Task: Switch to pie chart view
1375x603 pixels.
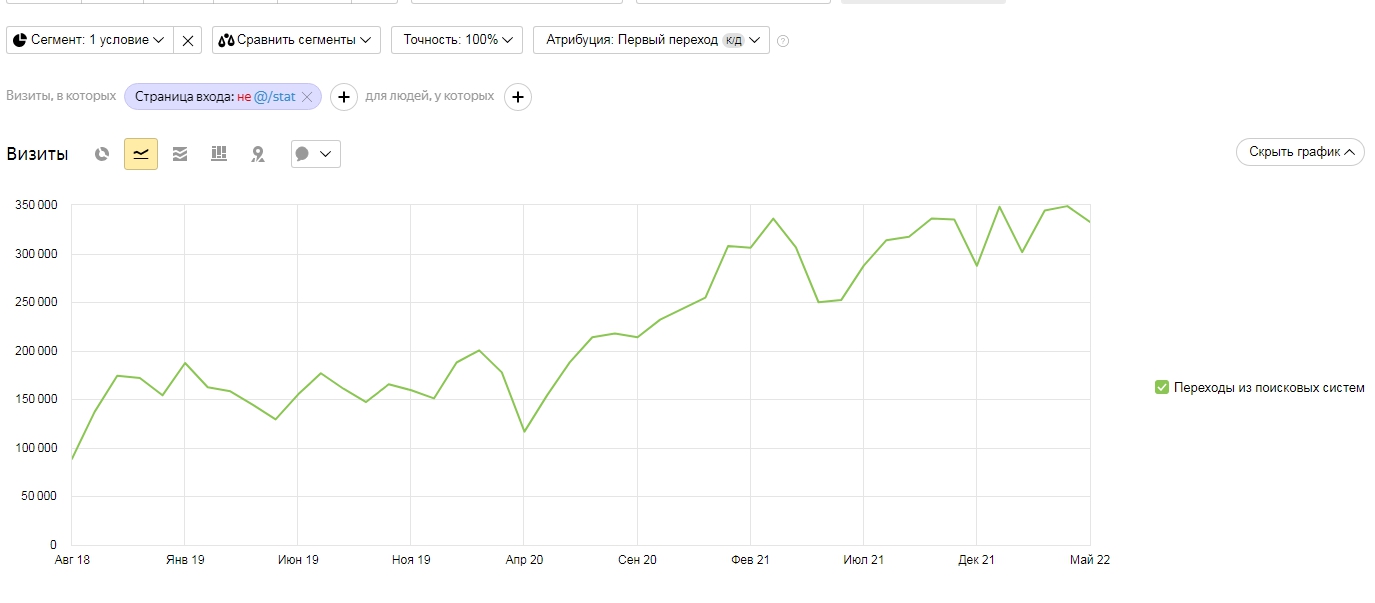Action: (x=102, y=154)
